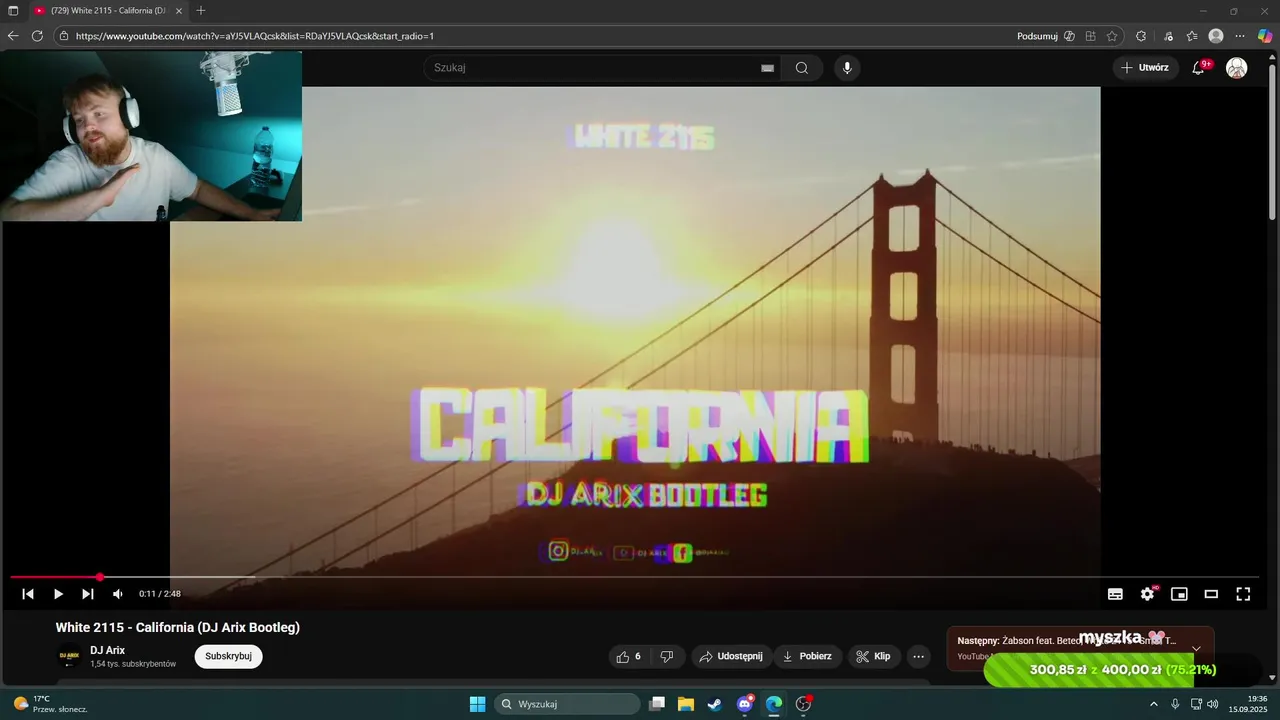Open Edge settings and more menu
This screenshot has height=720, width=1280.
click(x=1240, y=36)
